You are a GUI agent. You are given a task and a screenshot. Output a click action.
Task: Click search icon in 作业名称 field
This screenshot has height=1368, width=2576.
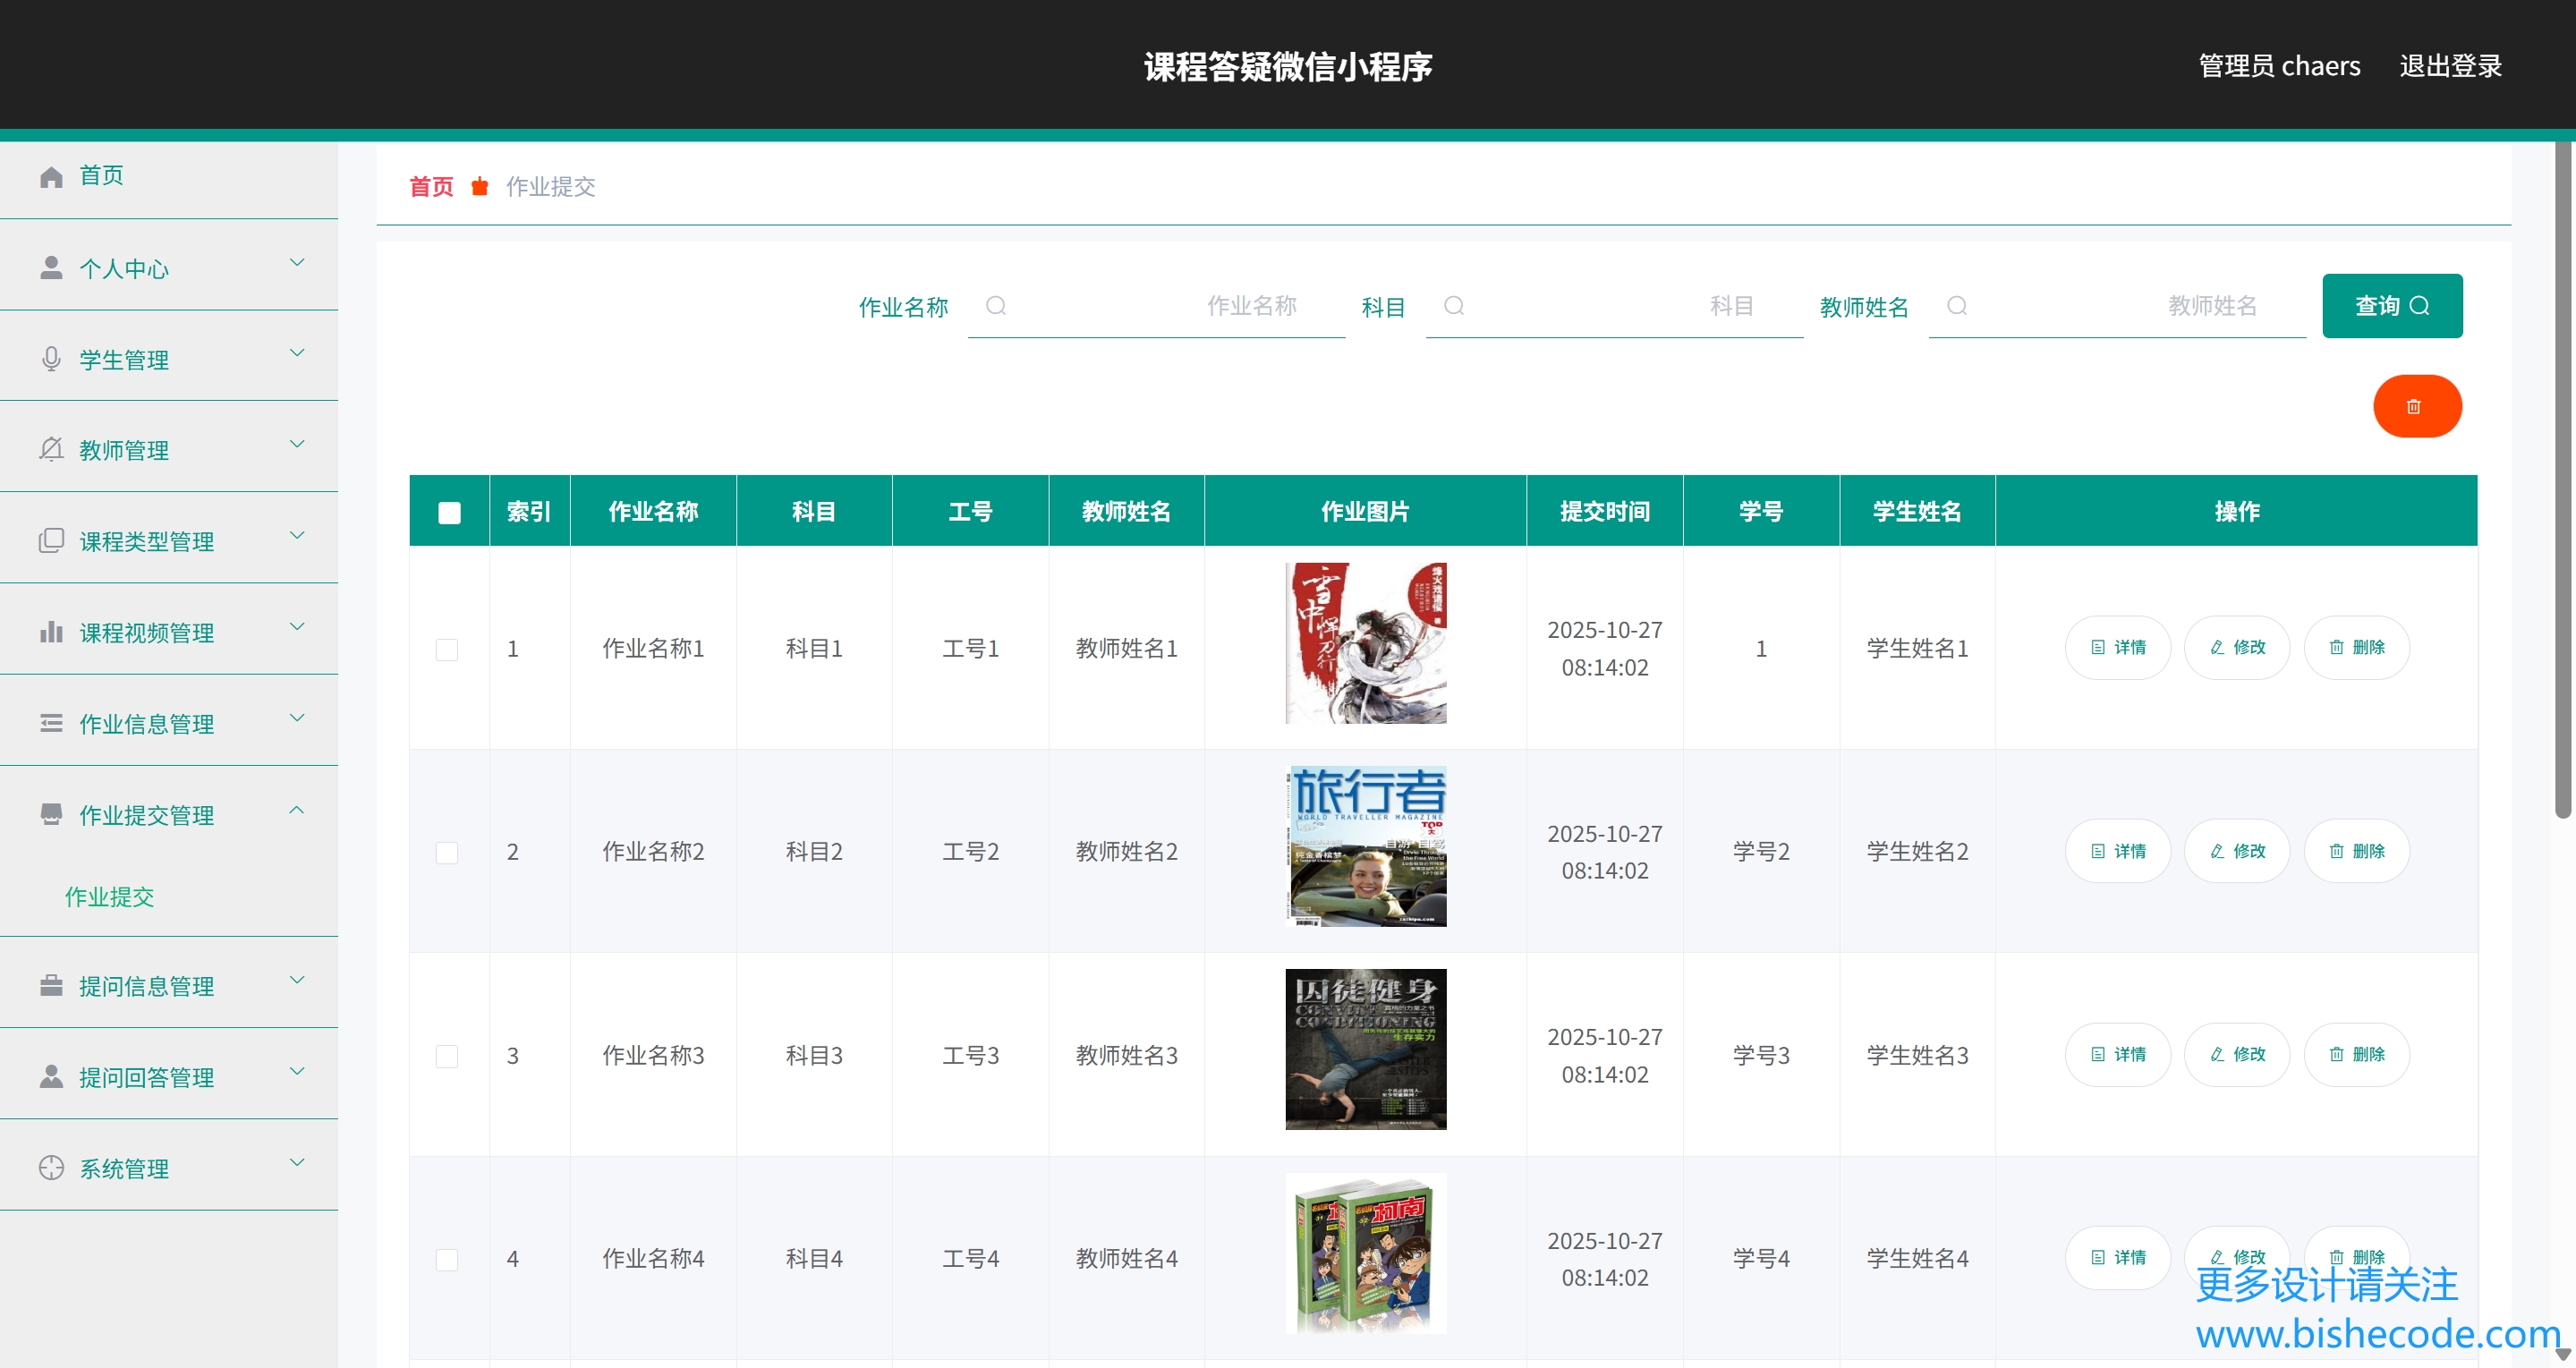[995, 306]
